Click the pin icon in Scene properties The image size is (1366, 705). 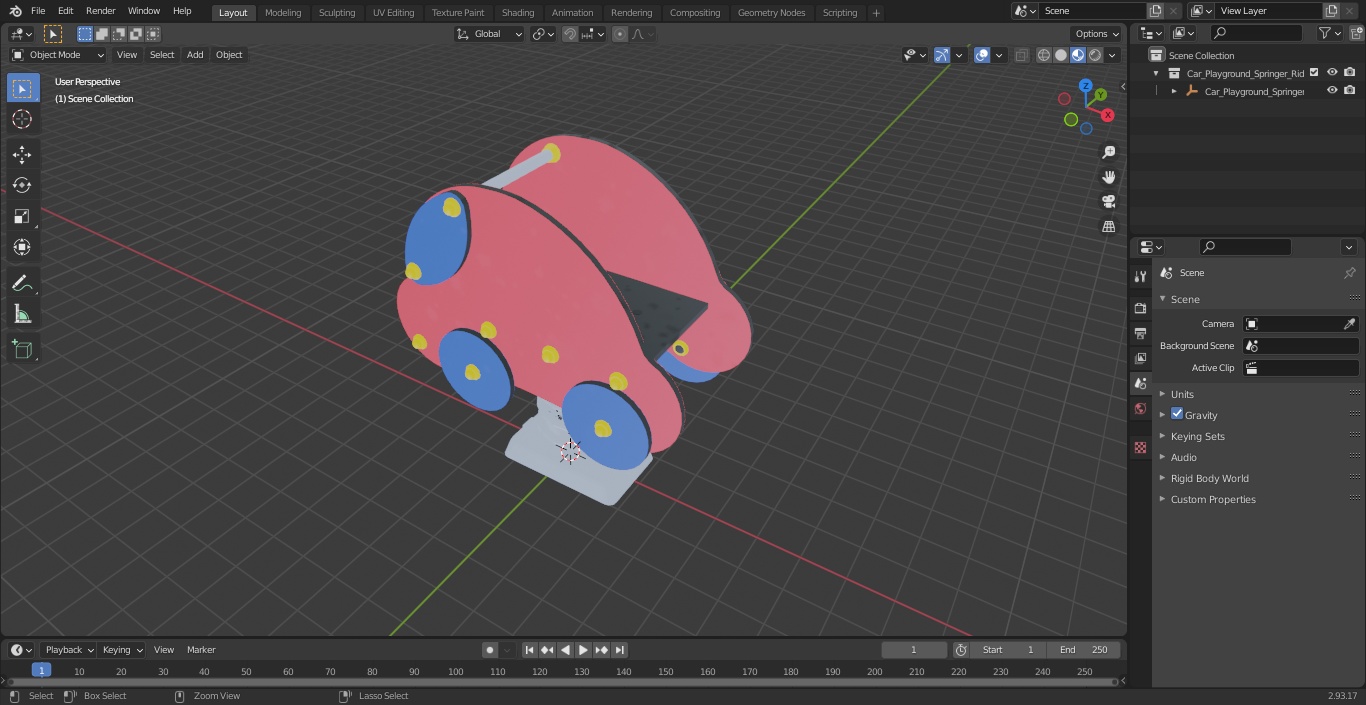[x=1349, y=273]
